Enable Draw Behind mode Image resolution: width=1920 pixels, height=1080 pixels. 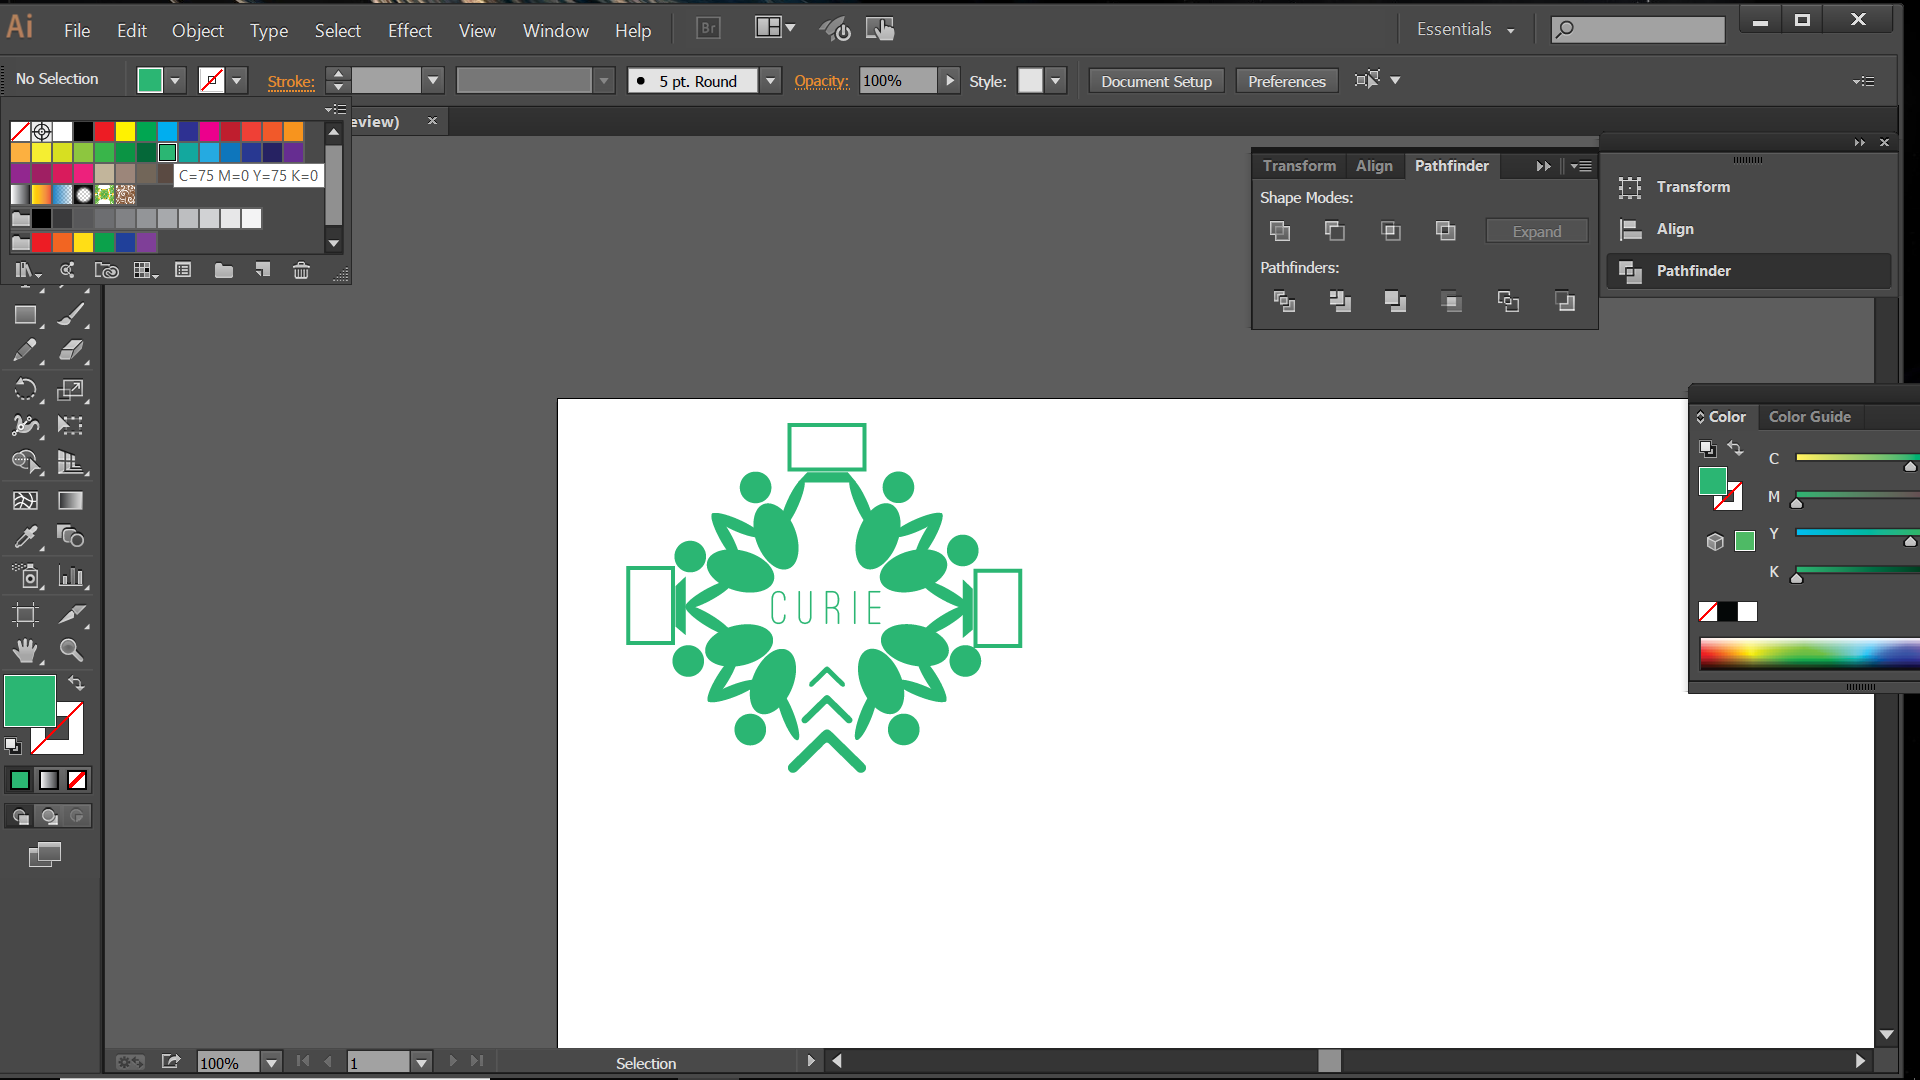(49, 817)
